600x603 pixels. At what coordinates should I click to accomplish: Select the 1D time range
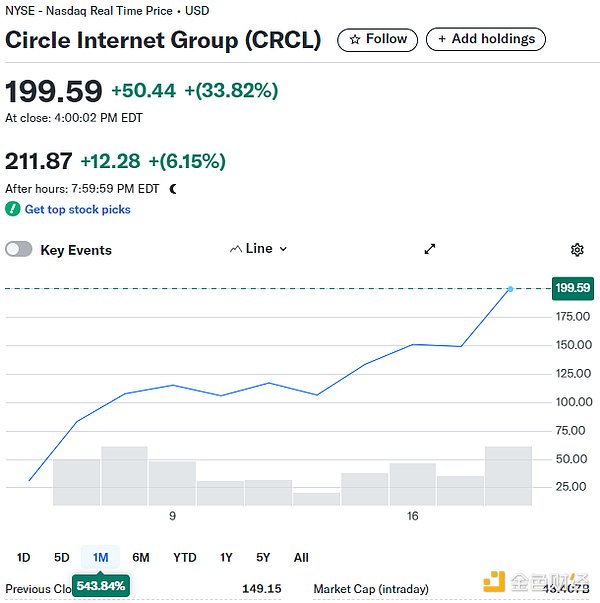click(x=24, y=557)
